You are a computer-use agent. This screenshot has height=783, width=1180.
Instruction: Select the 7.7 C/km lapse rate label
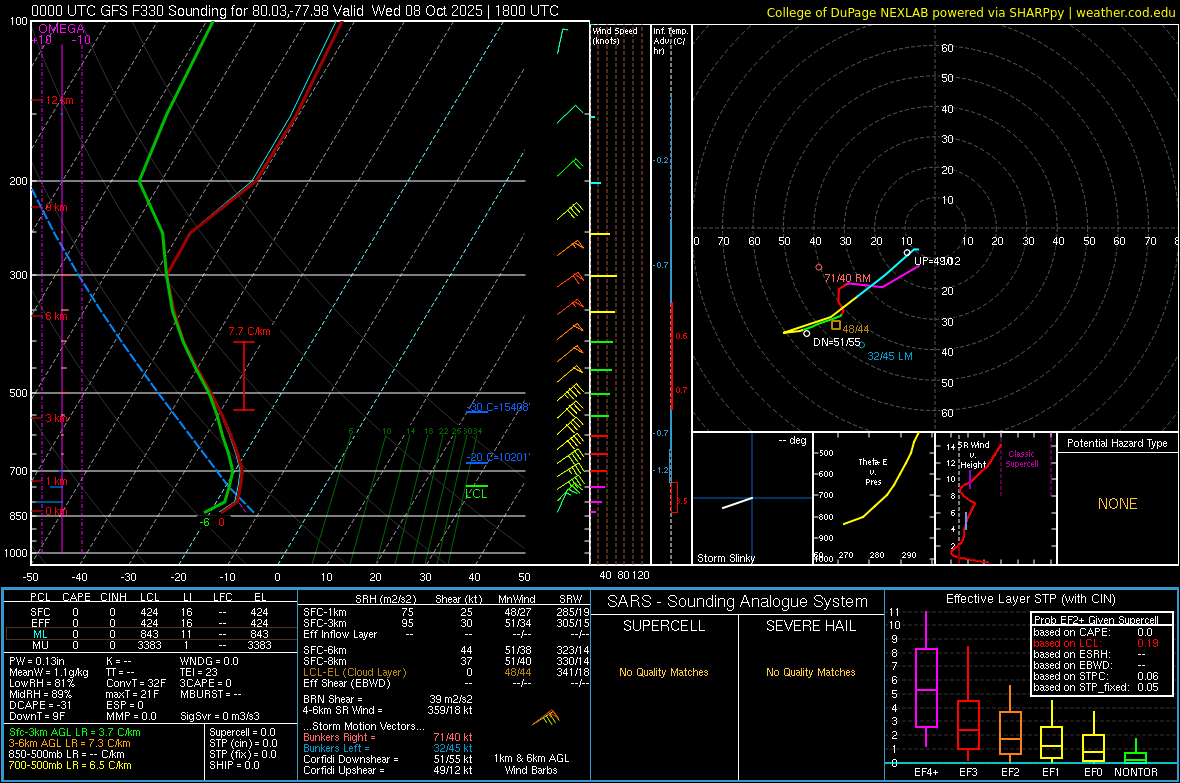coord(250,331)
